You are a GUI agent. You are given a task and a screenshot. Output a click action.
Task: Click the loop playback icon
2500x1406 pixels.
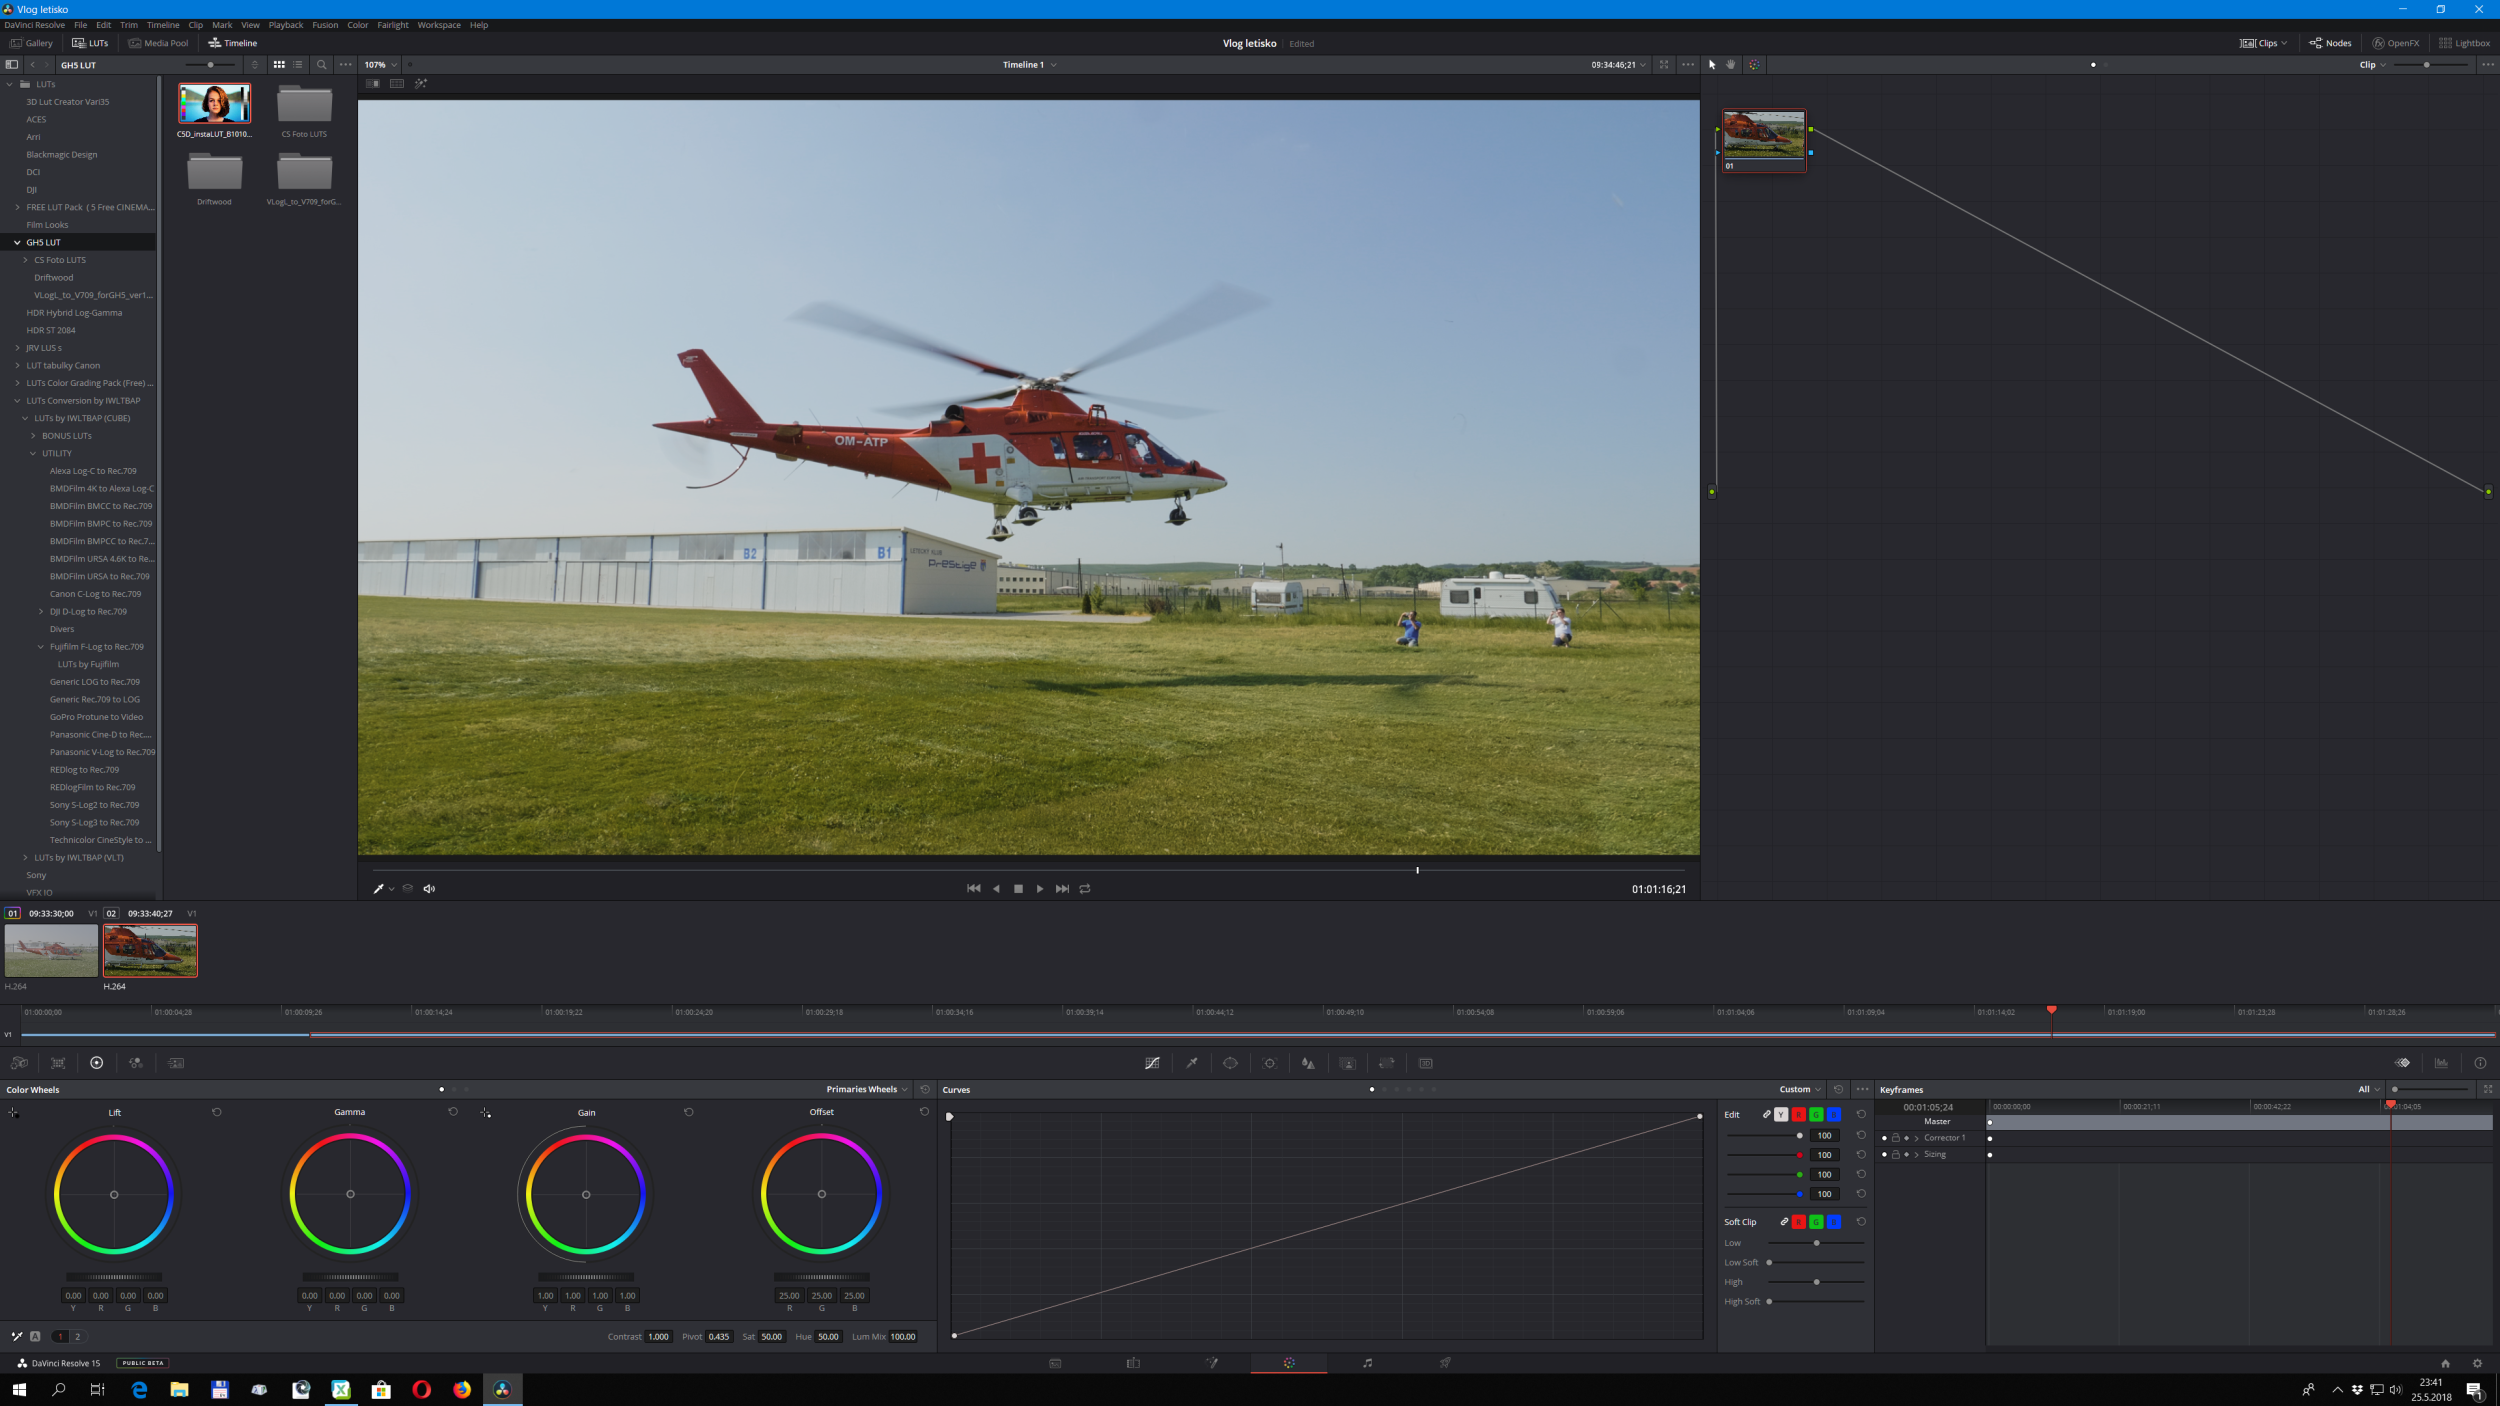coord(1085,888)
